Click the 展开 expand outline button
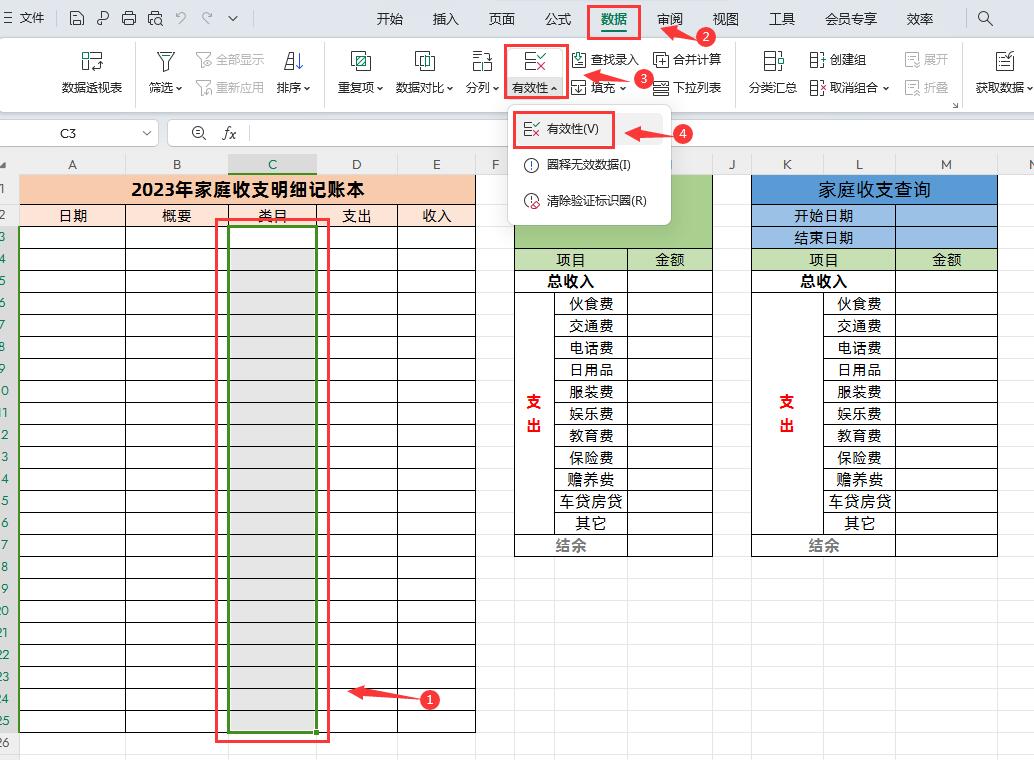 (x=927, y=60)
